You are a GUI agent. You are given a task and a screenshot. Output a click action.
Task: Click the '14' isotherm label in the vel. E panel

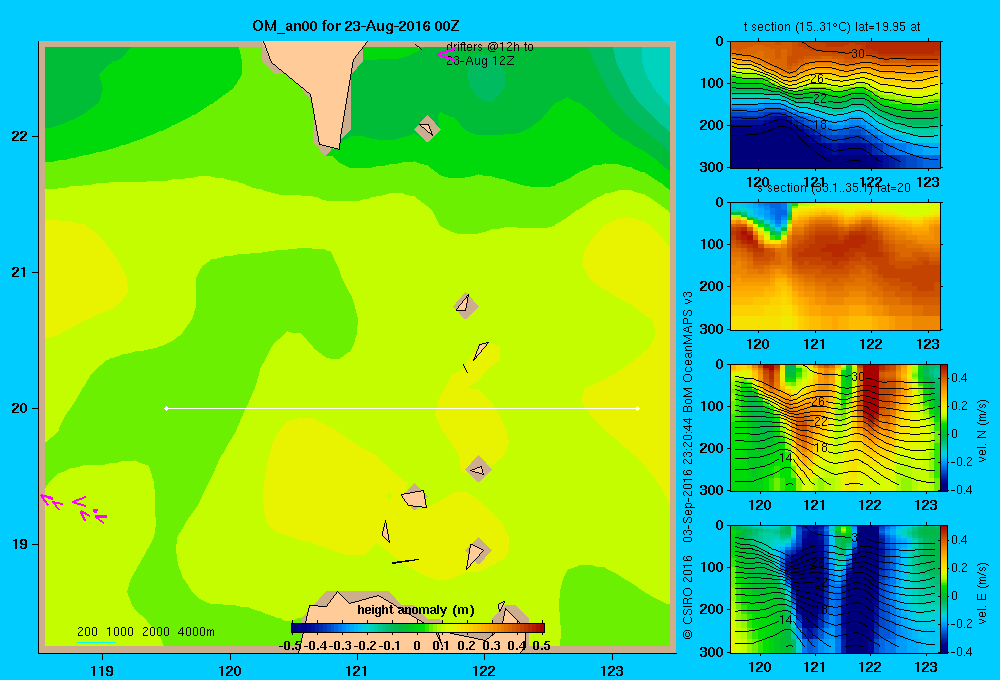pos(786,619)
